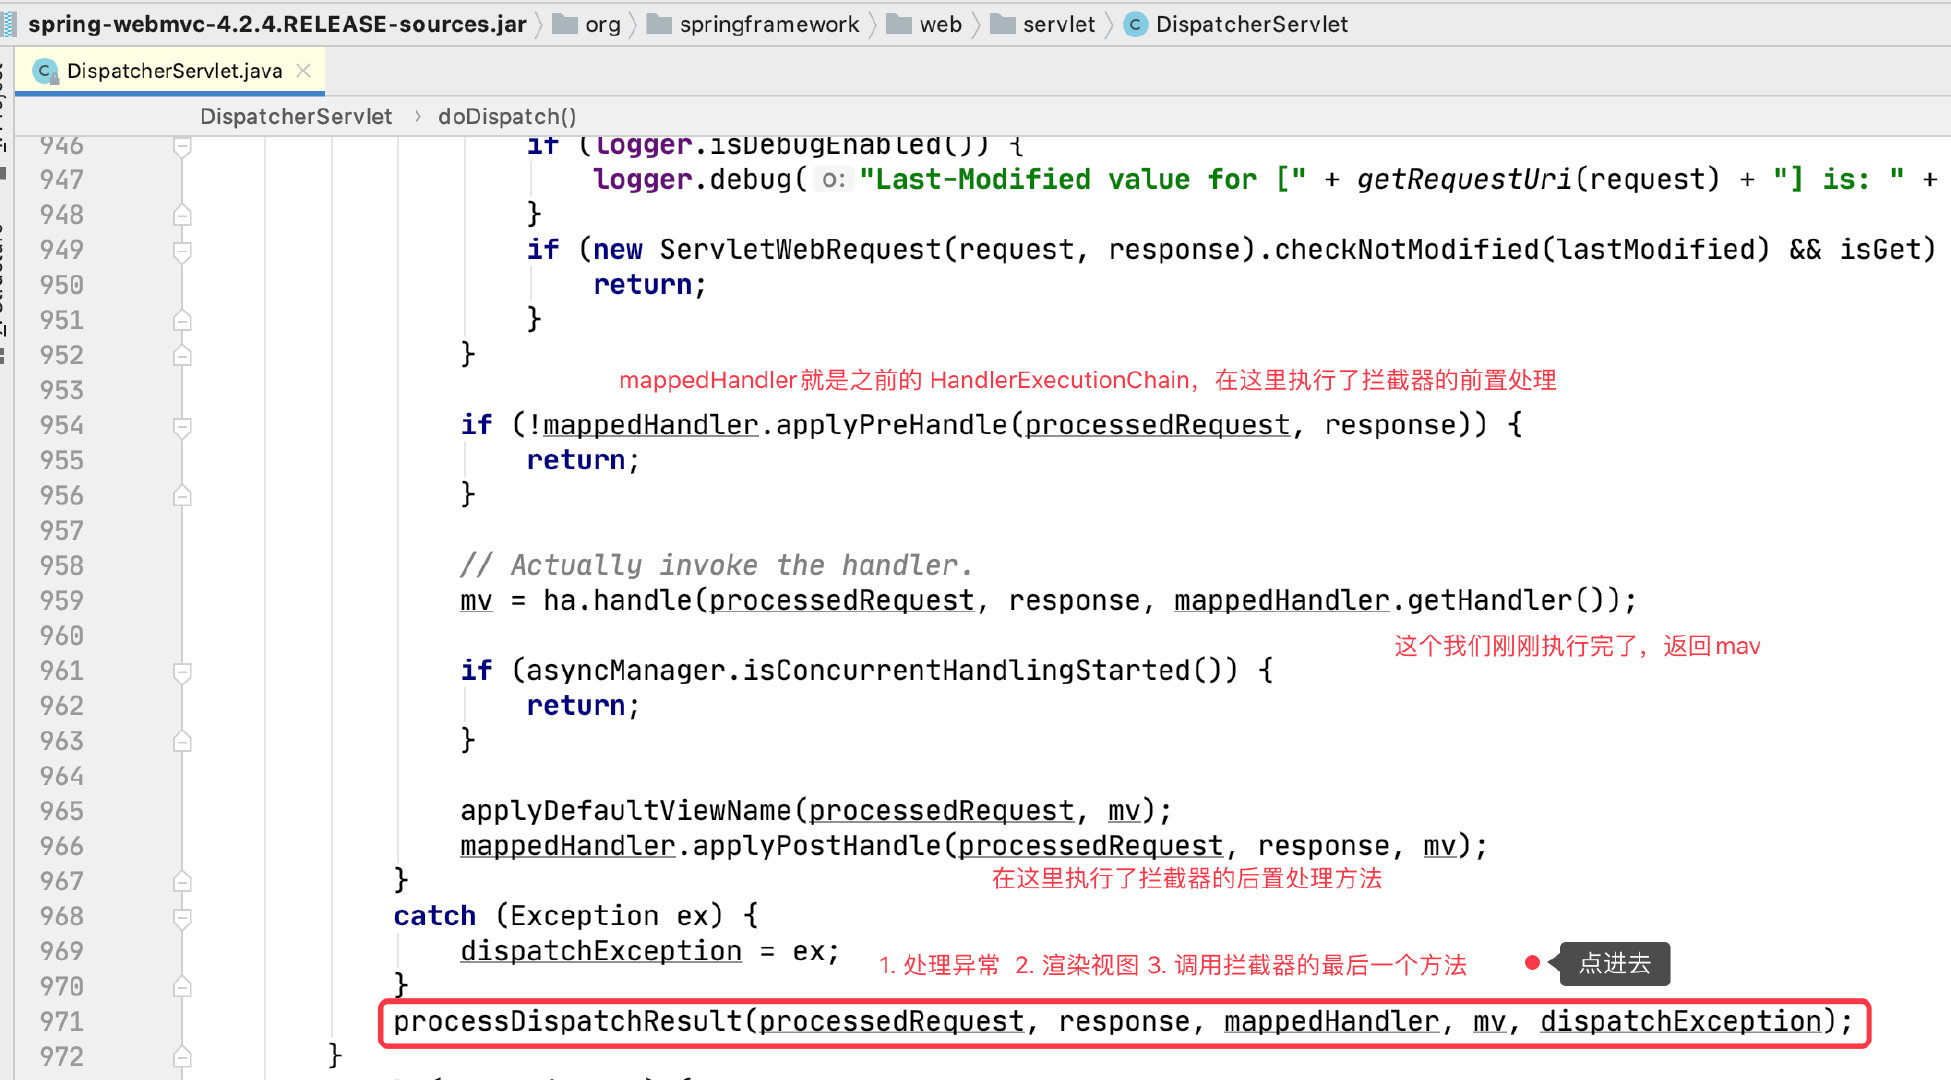Collapse the asyncManager if block at line 961
The width and height of the screenshot is (1951, 1080).
pos(182,671)
